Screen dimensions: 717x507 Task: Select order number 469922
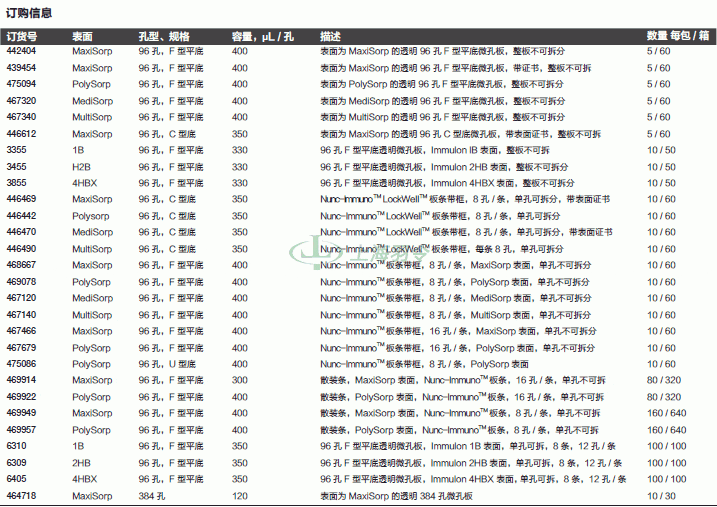[x=21, y=397]
